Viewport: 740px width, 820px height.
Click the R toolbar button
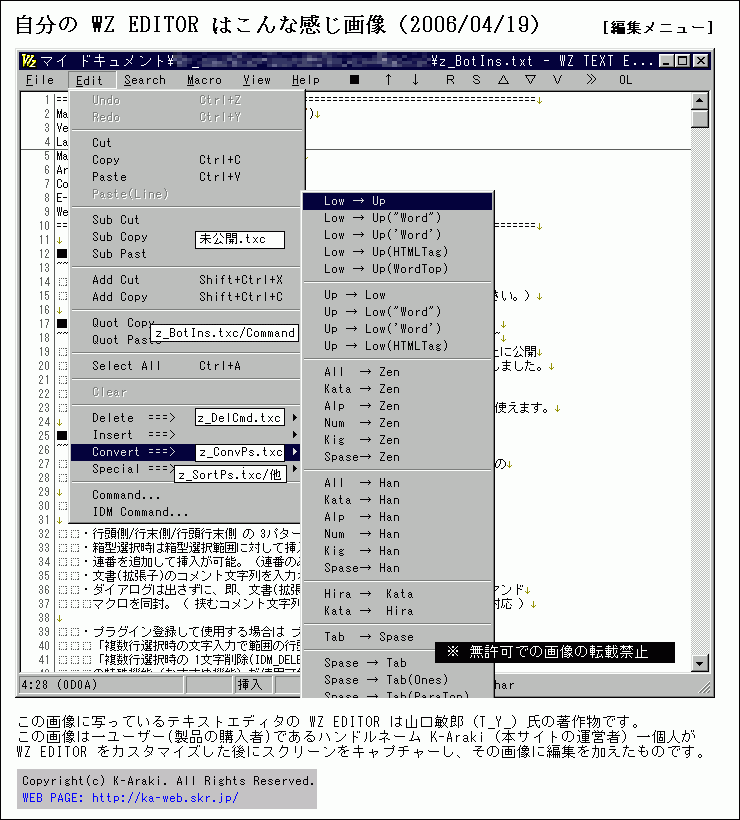(x=450, y=80)
